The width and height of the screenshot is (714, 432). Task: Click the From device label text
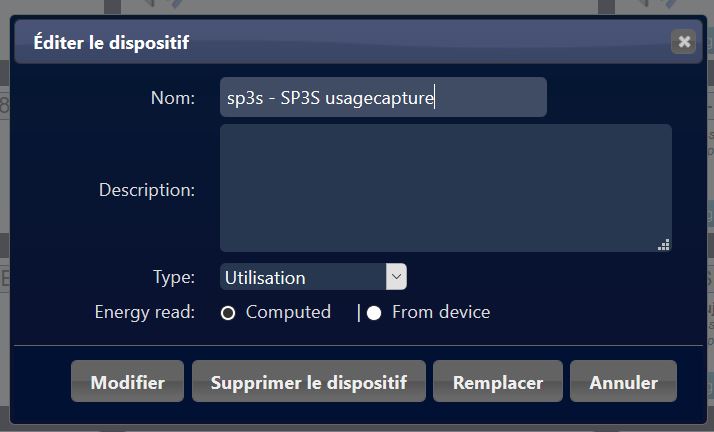pyautogui.click(x=441, y=312)
